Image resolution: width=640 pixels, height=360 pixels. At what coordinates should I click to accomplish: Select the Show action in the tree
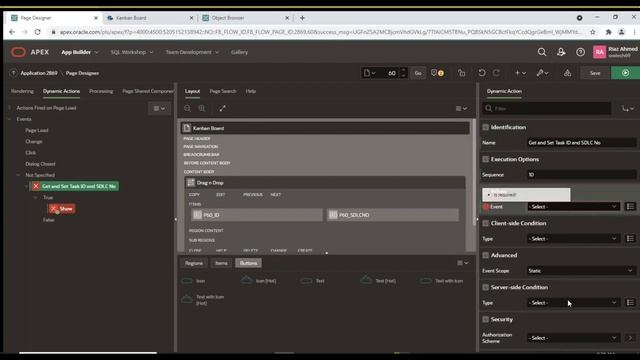point(62,209)
